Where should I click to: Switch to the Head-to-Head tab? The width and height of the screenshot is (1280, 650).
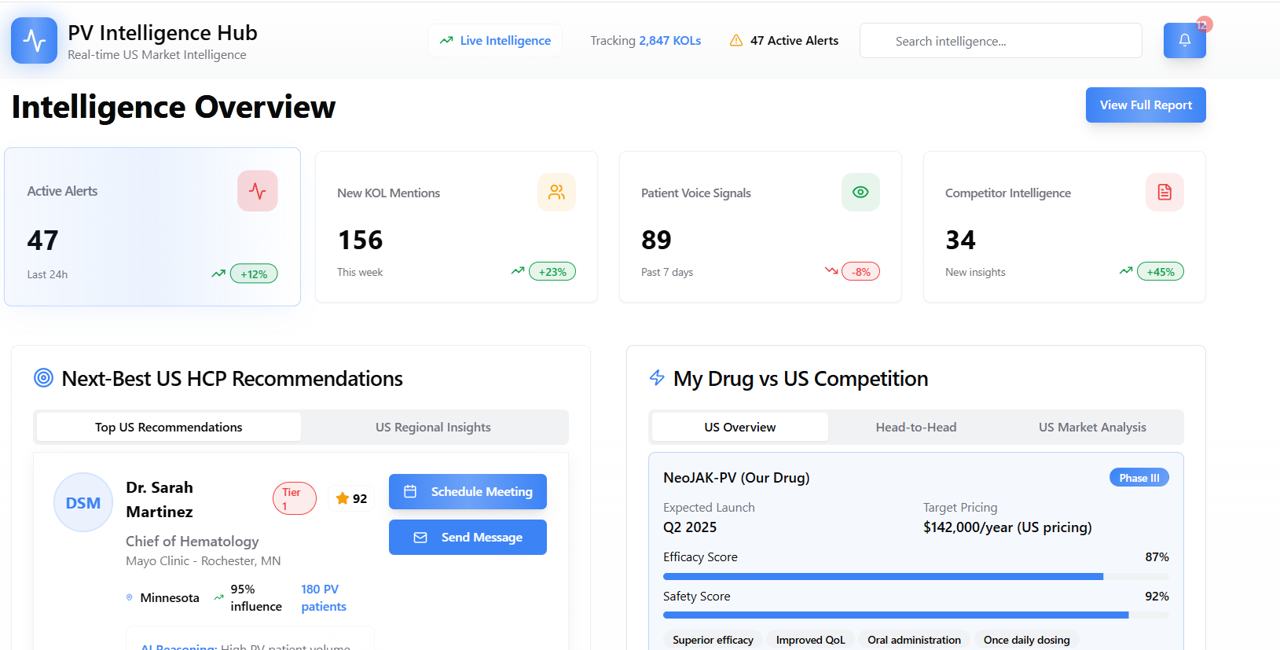pos(915,426)
